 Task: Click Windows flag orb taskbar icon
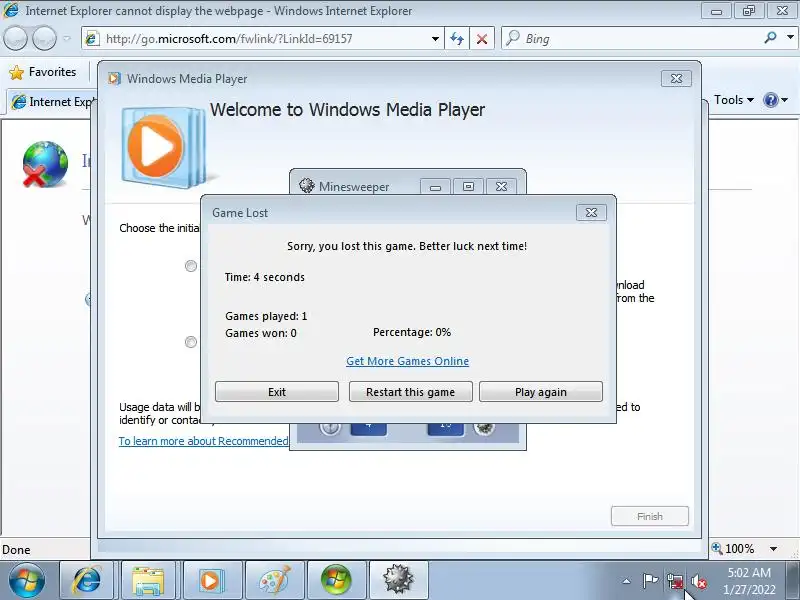pos(336,581)
